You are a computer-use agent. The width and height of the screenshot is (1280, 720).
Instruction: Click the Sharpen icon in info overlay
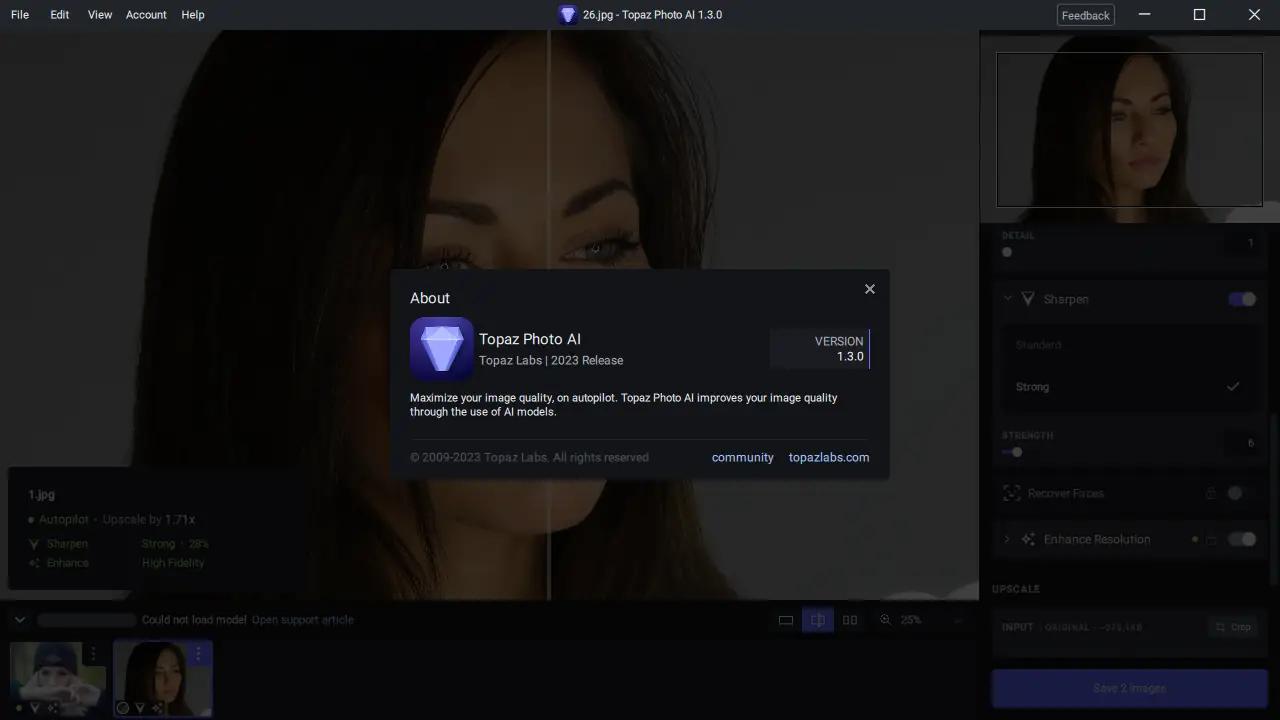35,544
